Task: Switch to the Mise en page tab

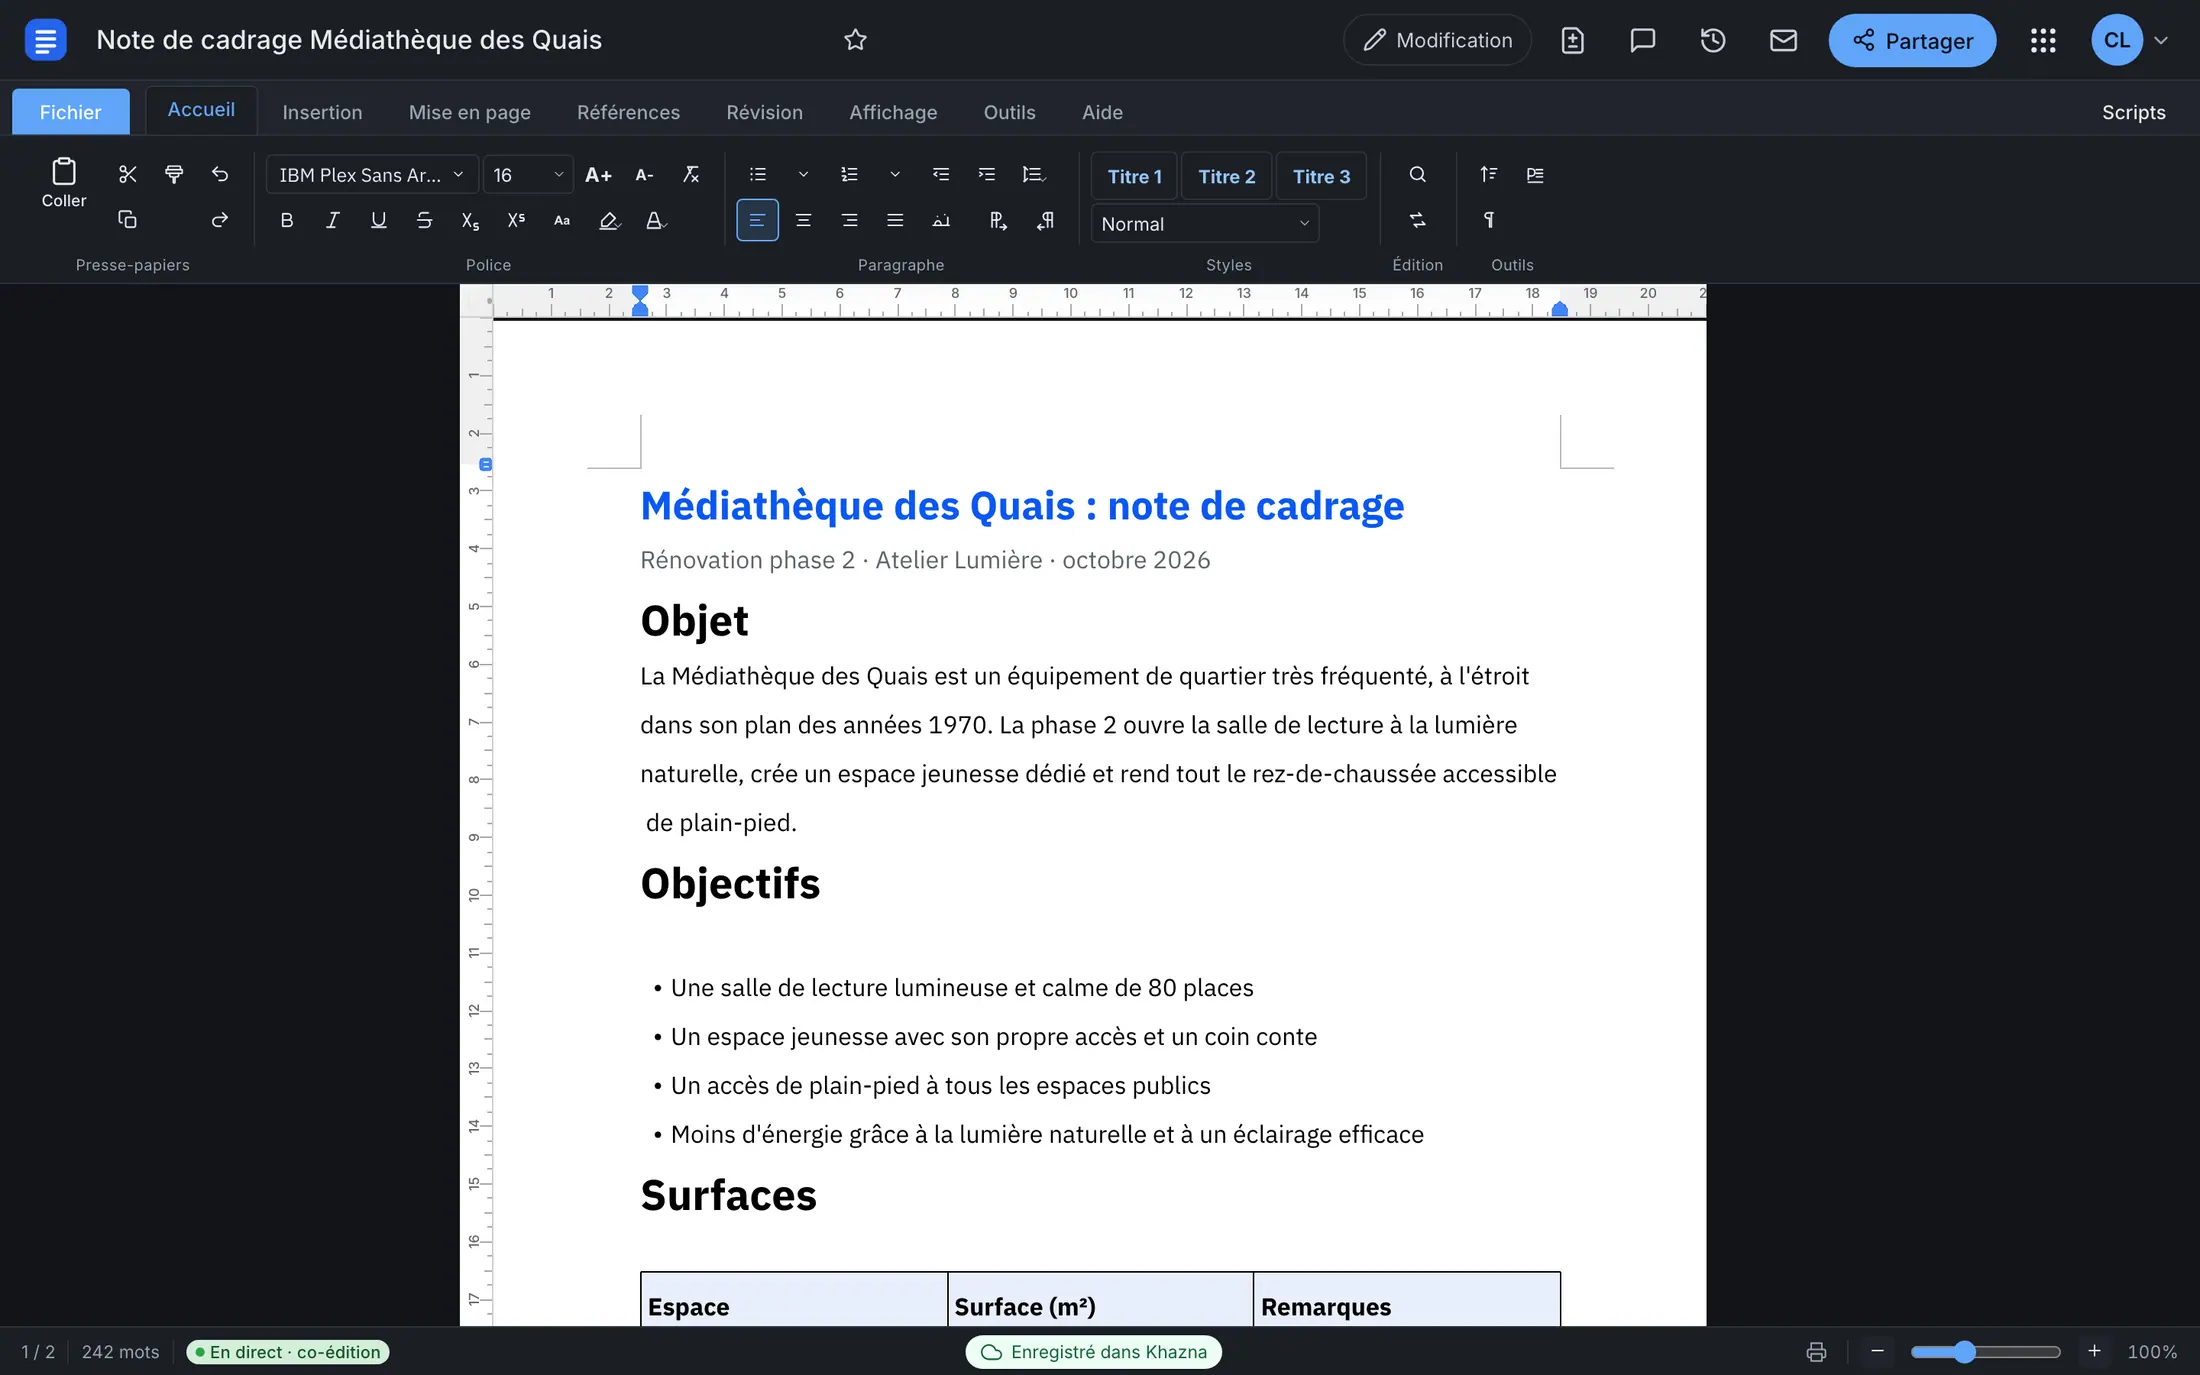Action: (x=470, y=112)
